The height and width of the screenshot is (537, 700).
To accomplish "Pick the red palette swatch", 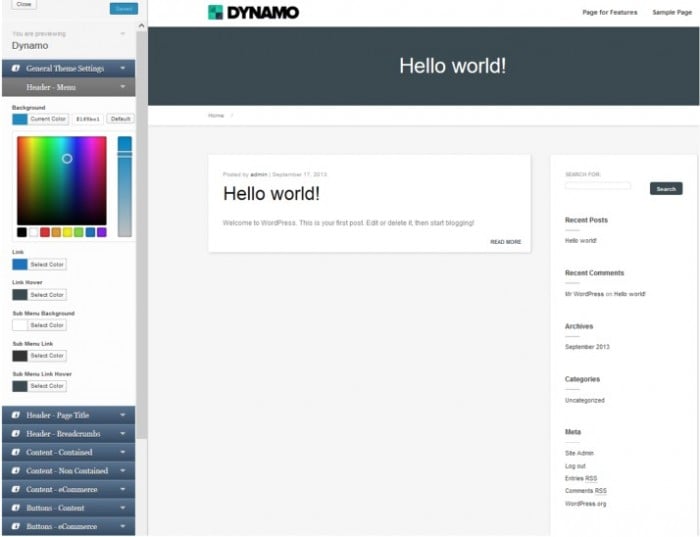I will coord(45,232).
